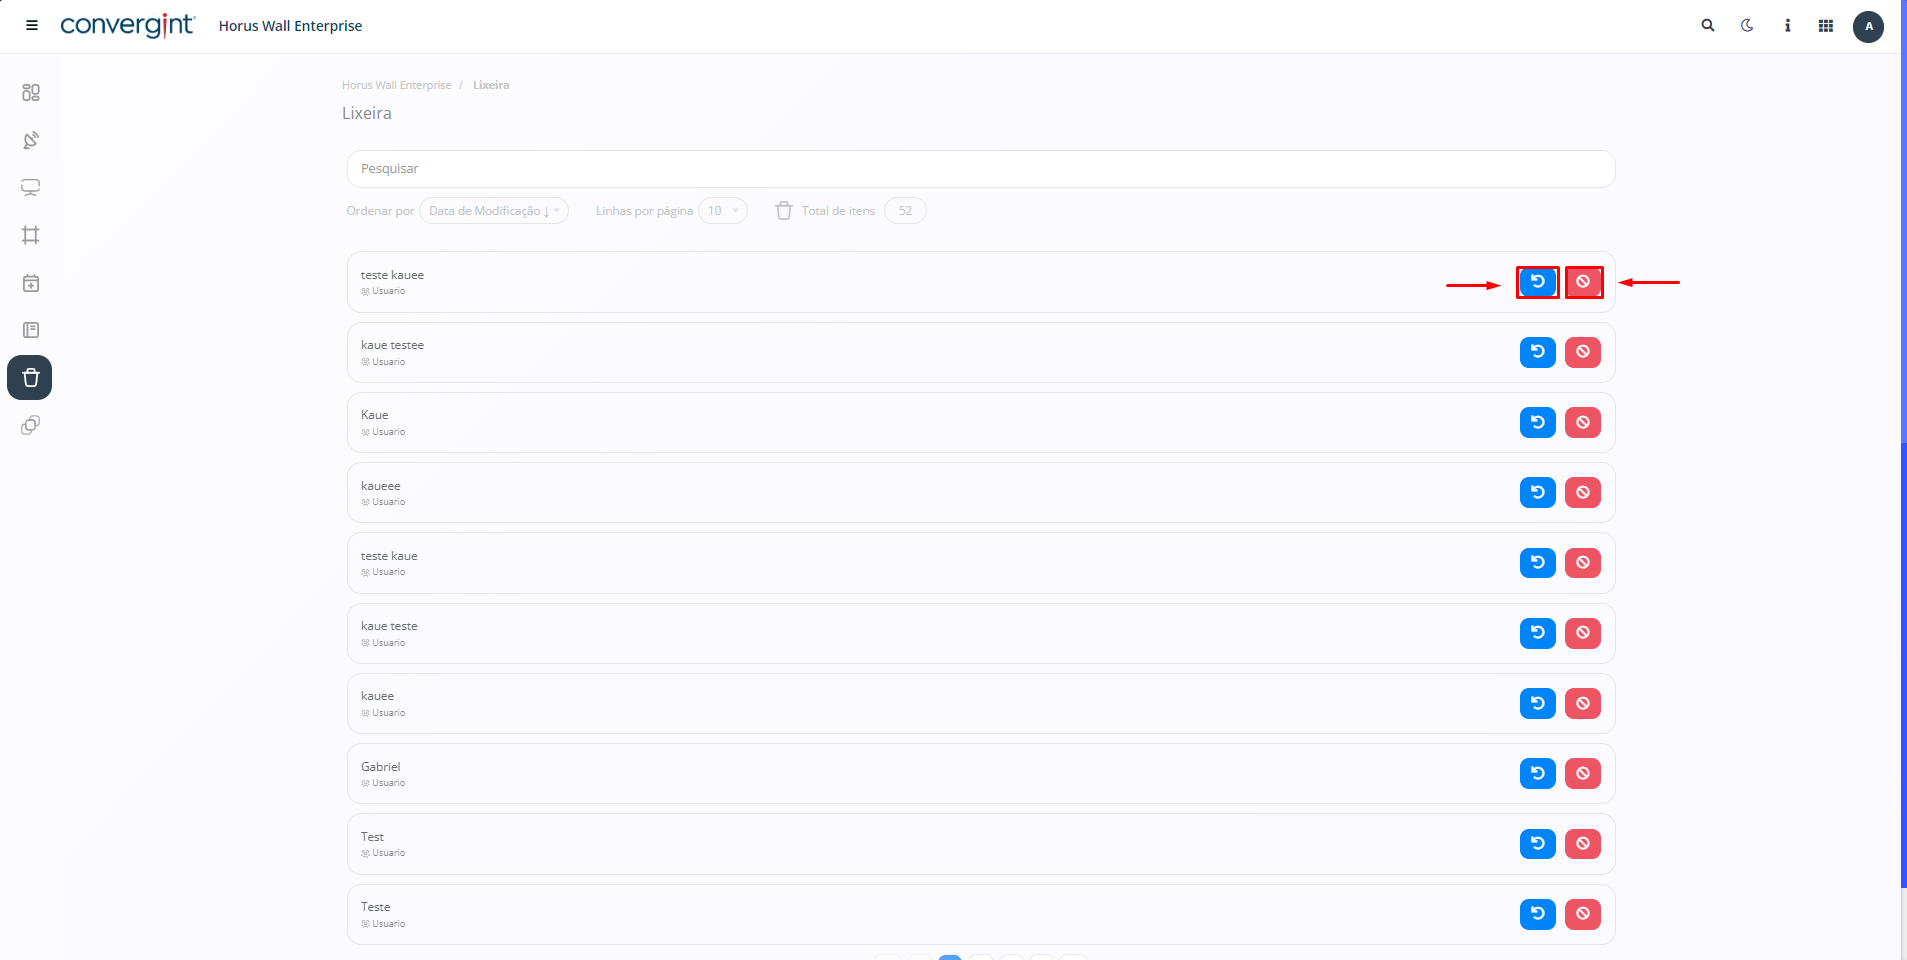Expand the 'Data de Modificação' sort dropdown
The image size is (1907, 960).
click(493, 211)
